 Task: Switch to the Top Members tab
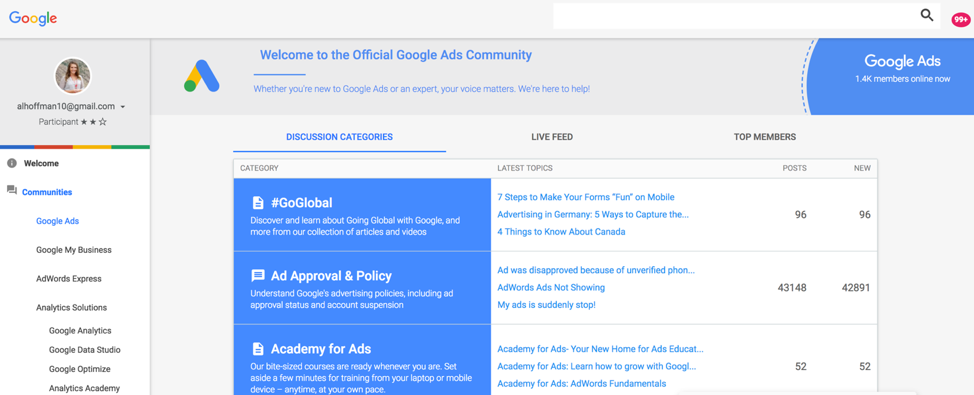pos(765,137)
